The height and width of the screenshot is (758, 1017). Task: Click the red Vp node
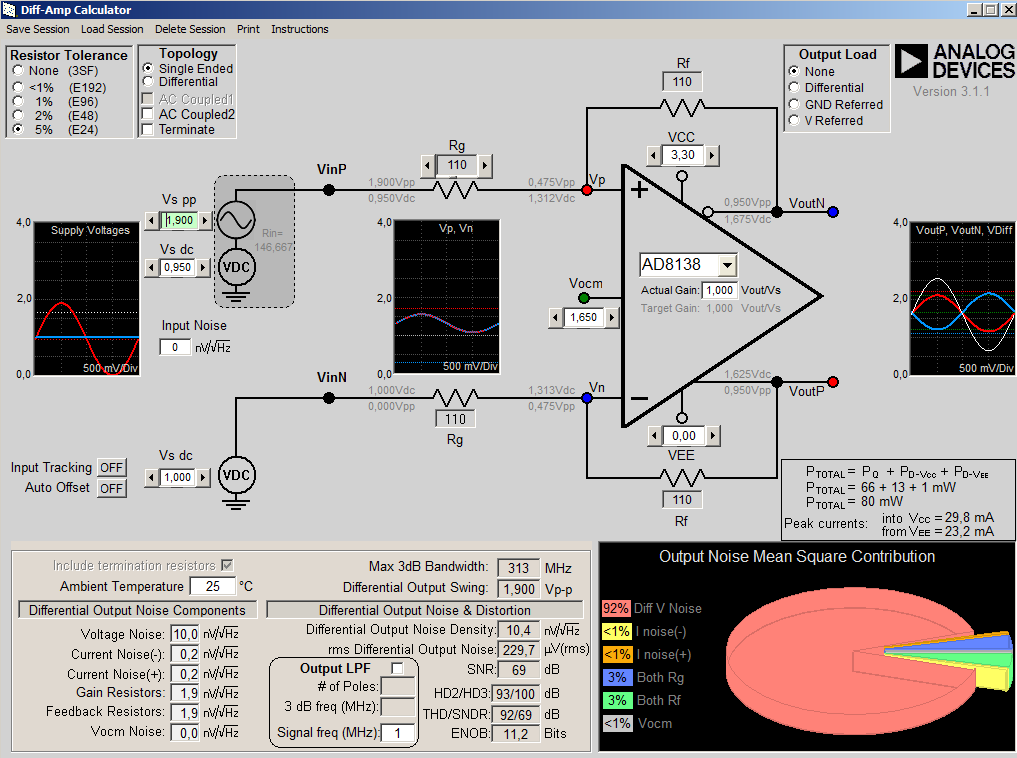[587, 190]
